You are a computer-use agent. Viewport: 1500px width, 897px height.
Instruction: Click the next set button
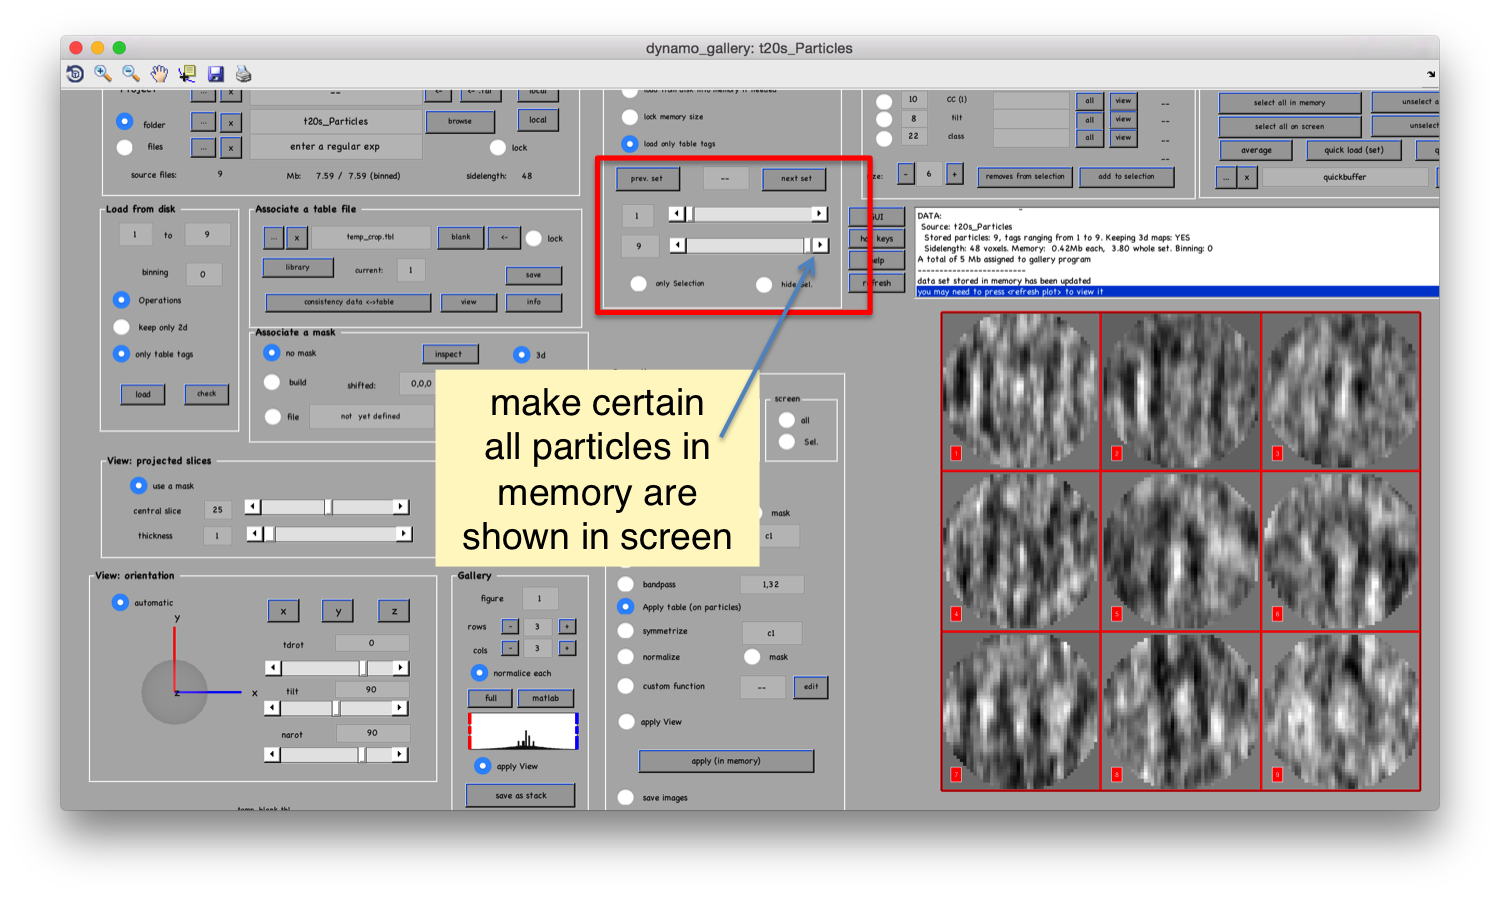tap(796, 179)
